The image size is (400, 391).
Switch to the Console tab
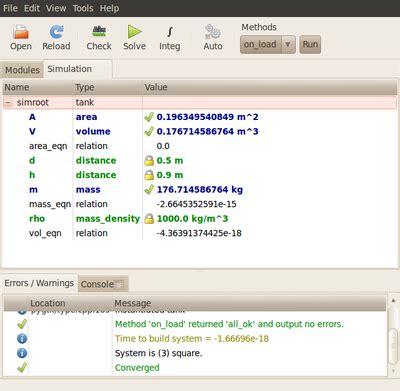(x=103, y=284)
